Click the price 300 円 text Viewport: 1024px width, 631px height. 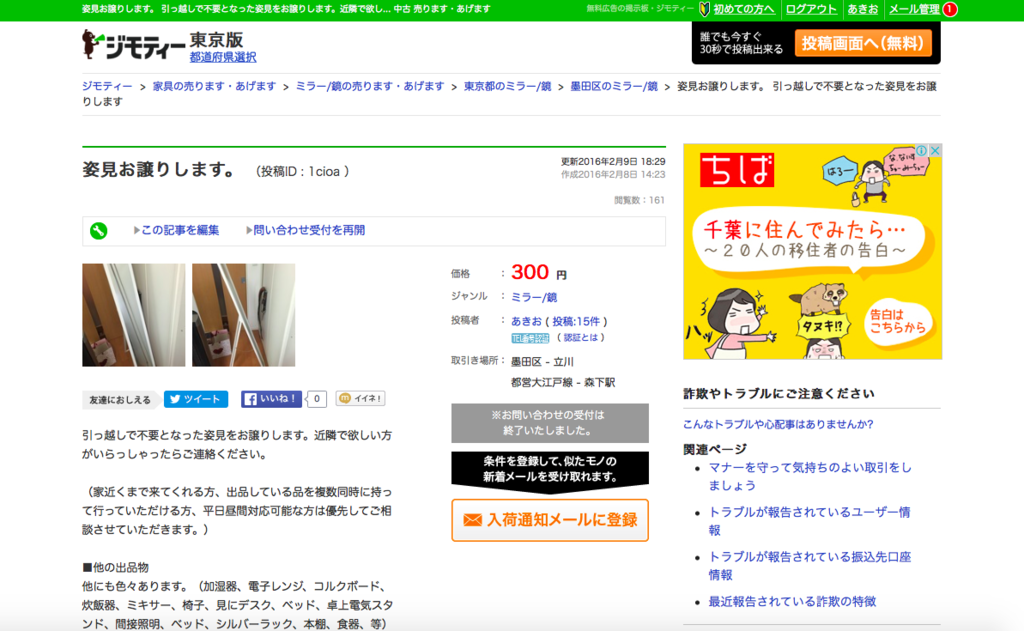click(539, 272)
